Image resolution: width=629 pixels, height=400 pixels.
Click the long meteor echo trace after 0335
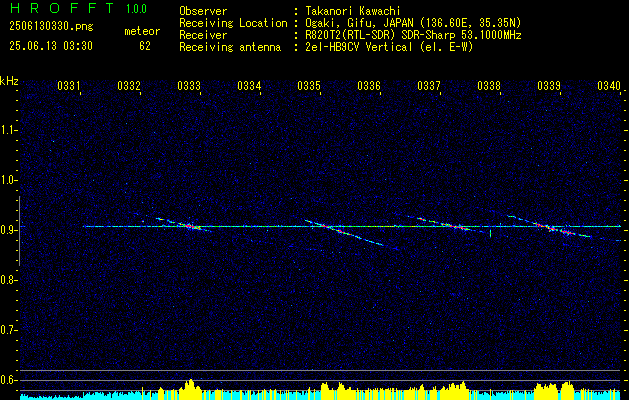[x=345, y=233]
